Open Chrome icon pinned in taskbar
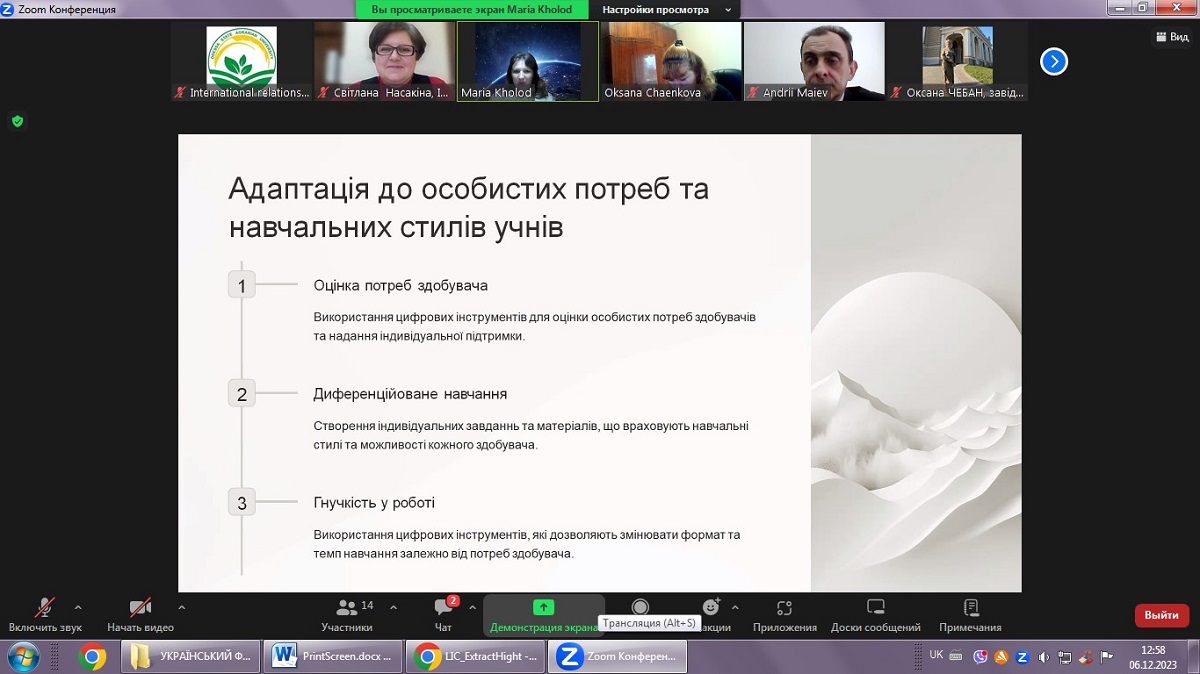The width and height of the screenshot is (1200, 674). [x=92, y=656]
